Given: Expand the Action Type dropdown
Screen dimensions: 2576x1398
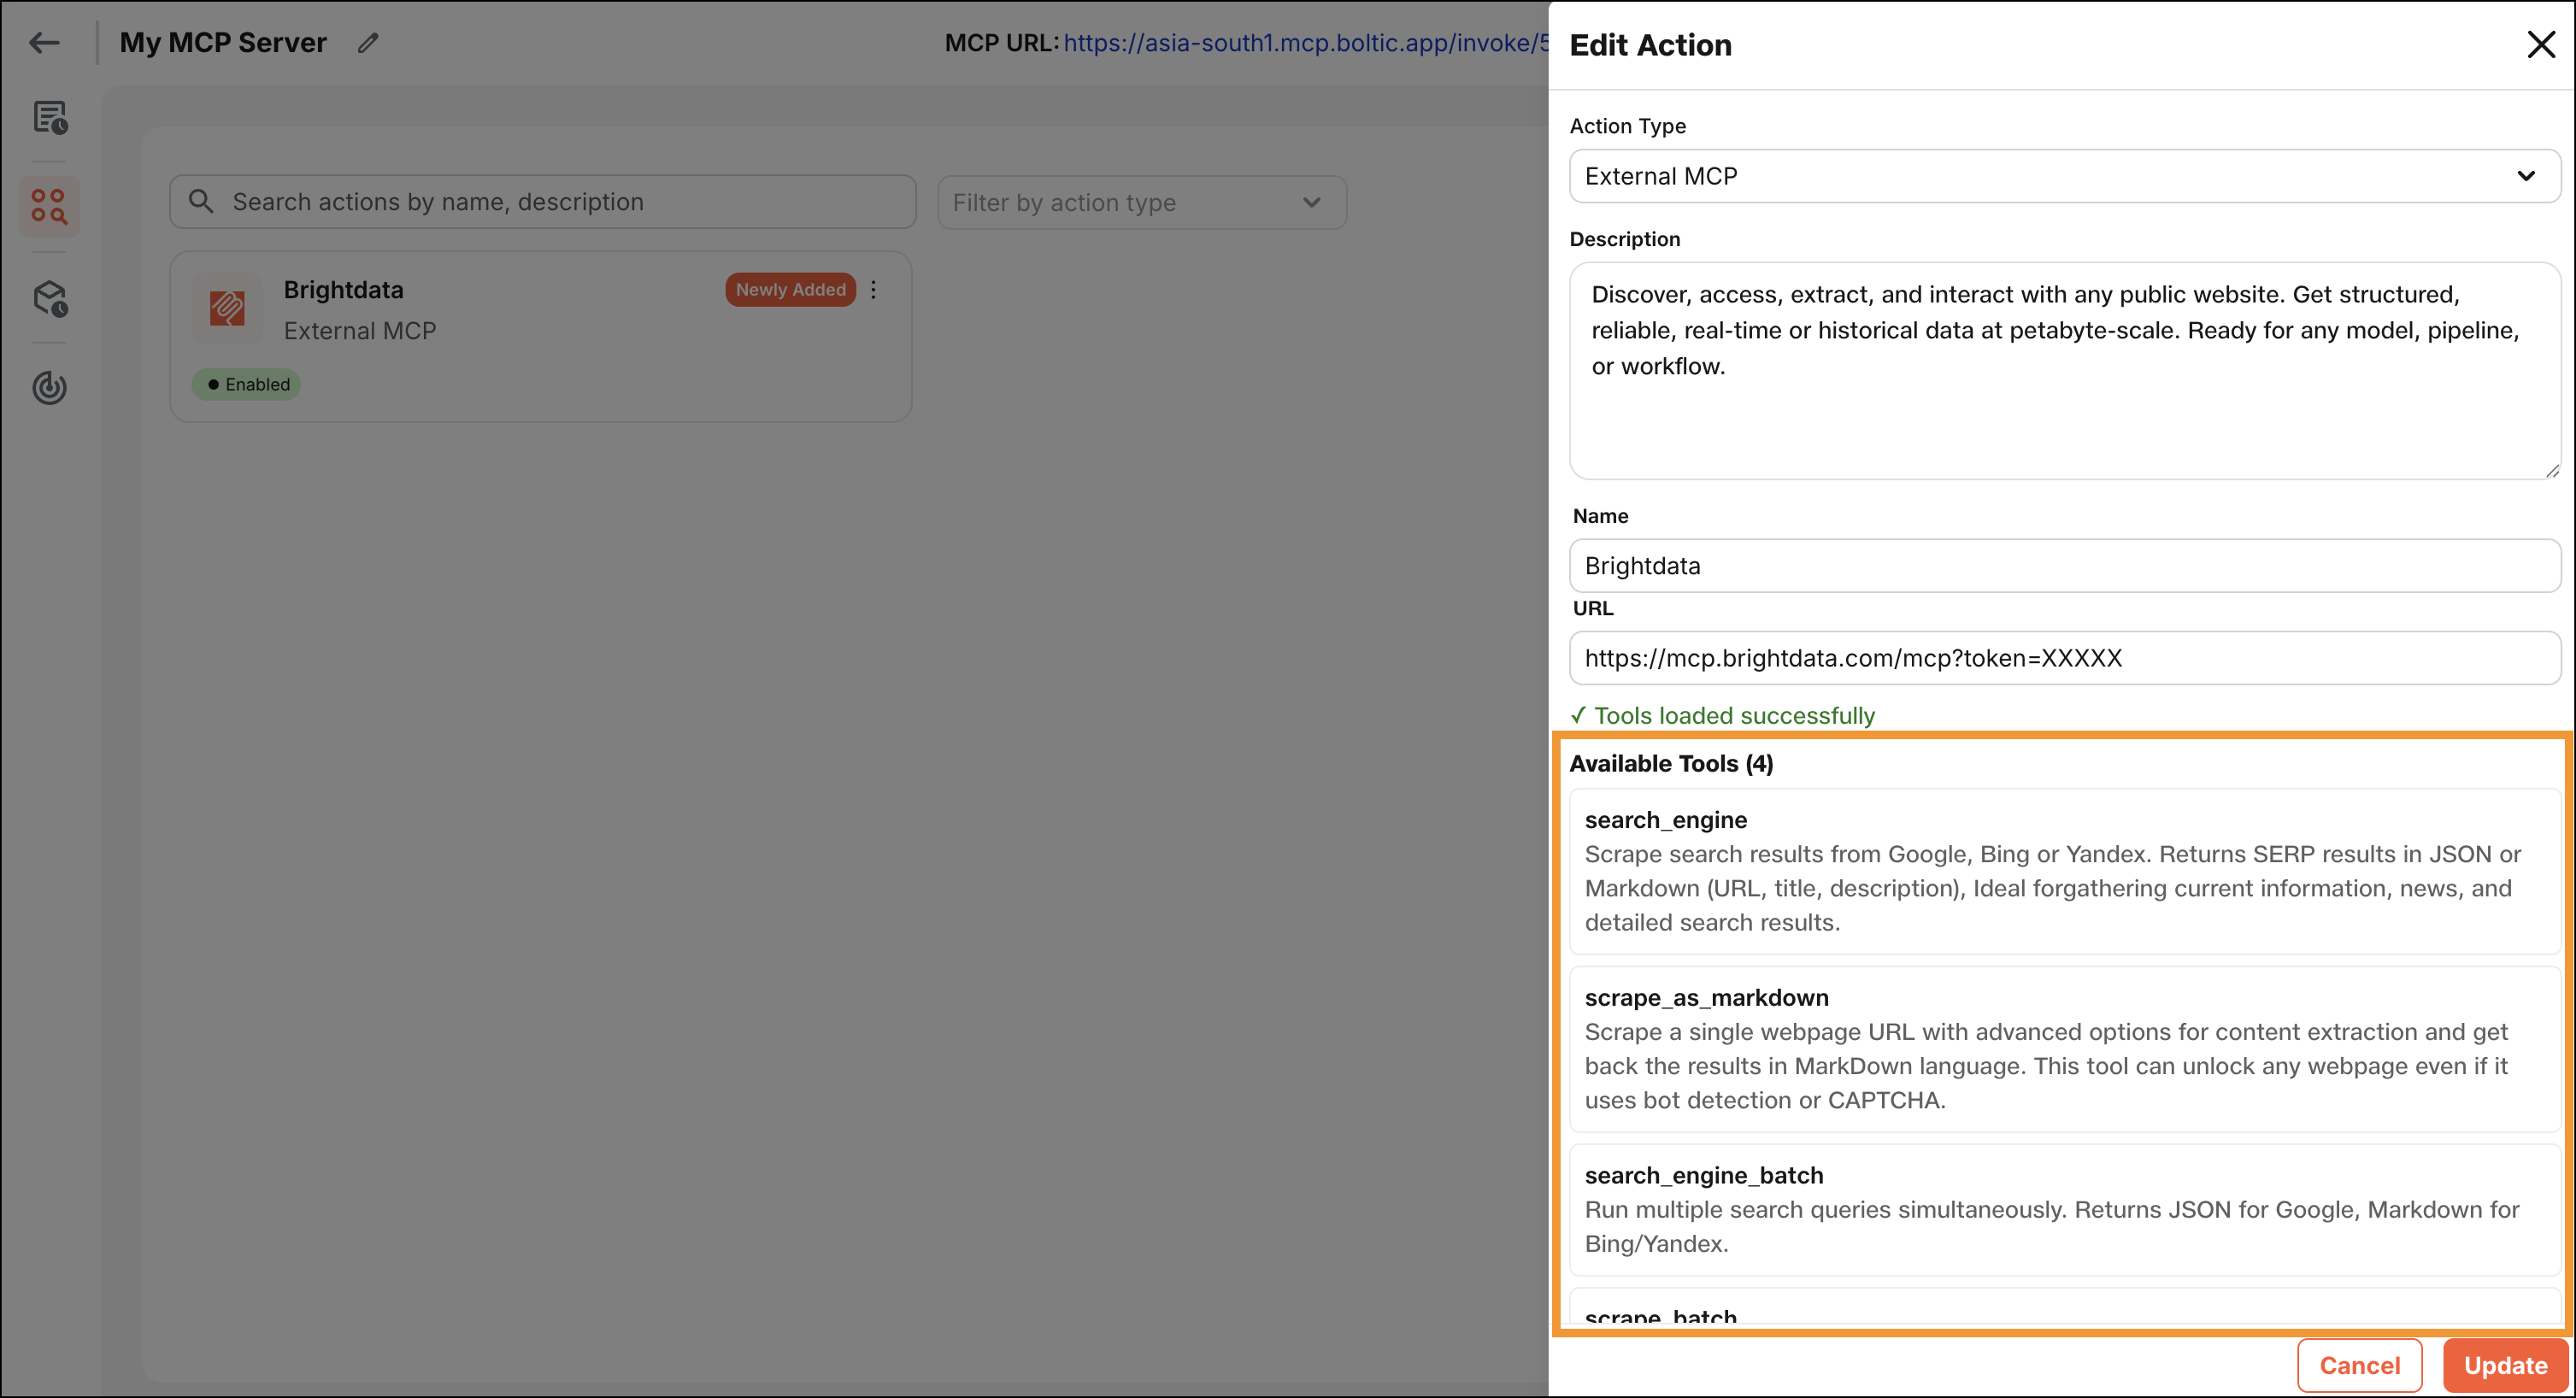Looking at the screenshot, I should (2065, 176).
